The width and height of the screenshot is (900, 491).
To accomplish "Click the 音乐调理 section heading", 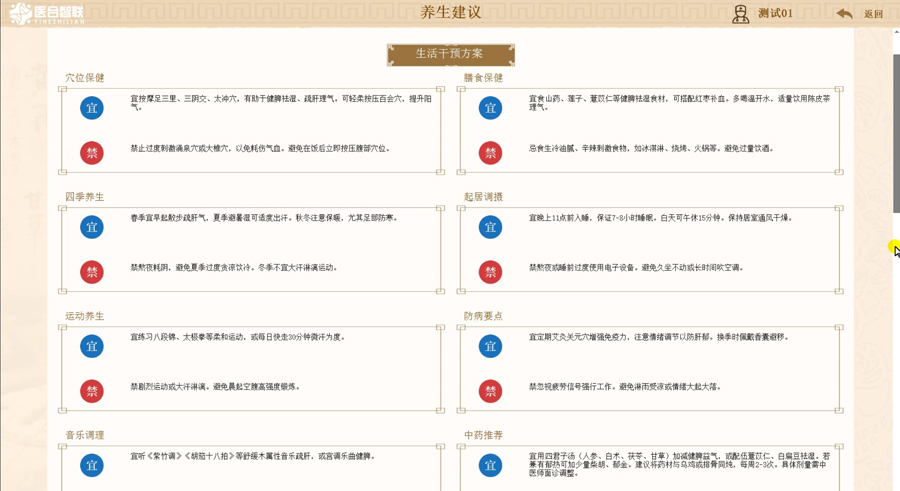I will [84, 435].
